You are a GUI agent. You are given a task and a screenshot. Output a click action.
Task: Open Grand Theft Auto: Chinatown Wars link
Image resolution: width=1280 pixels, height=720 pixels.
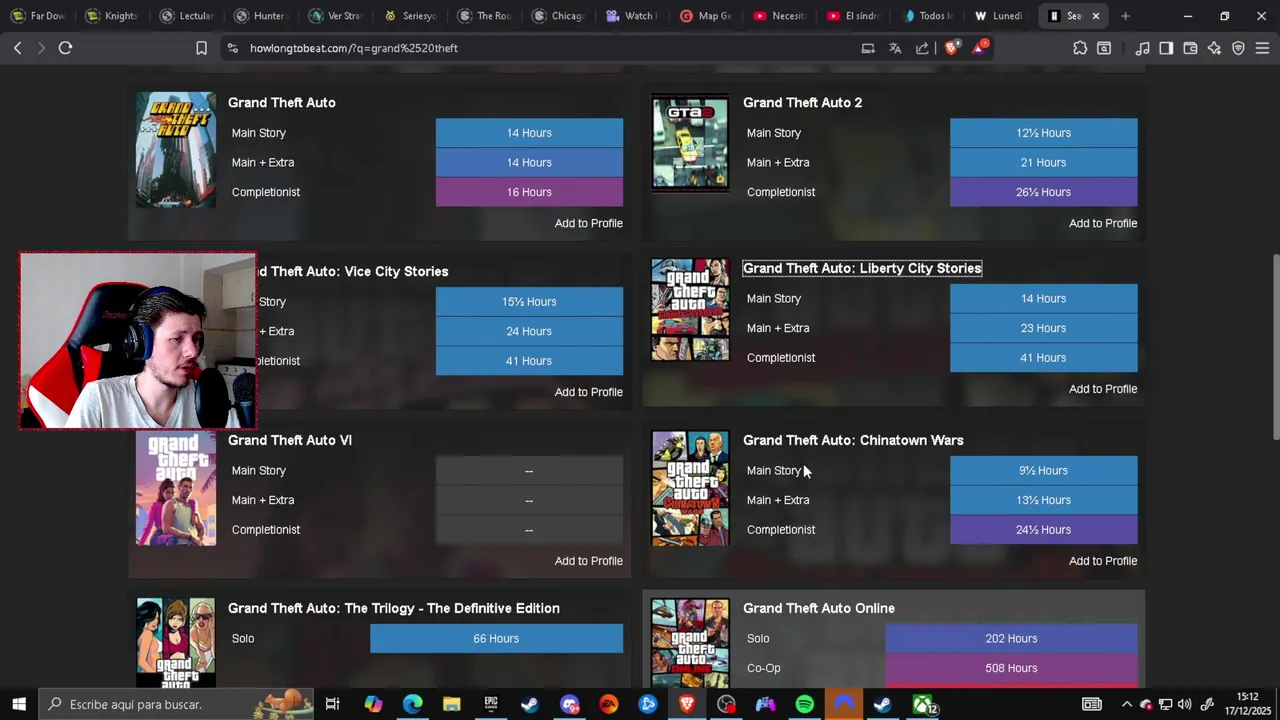pos(853,440)
